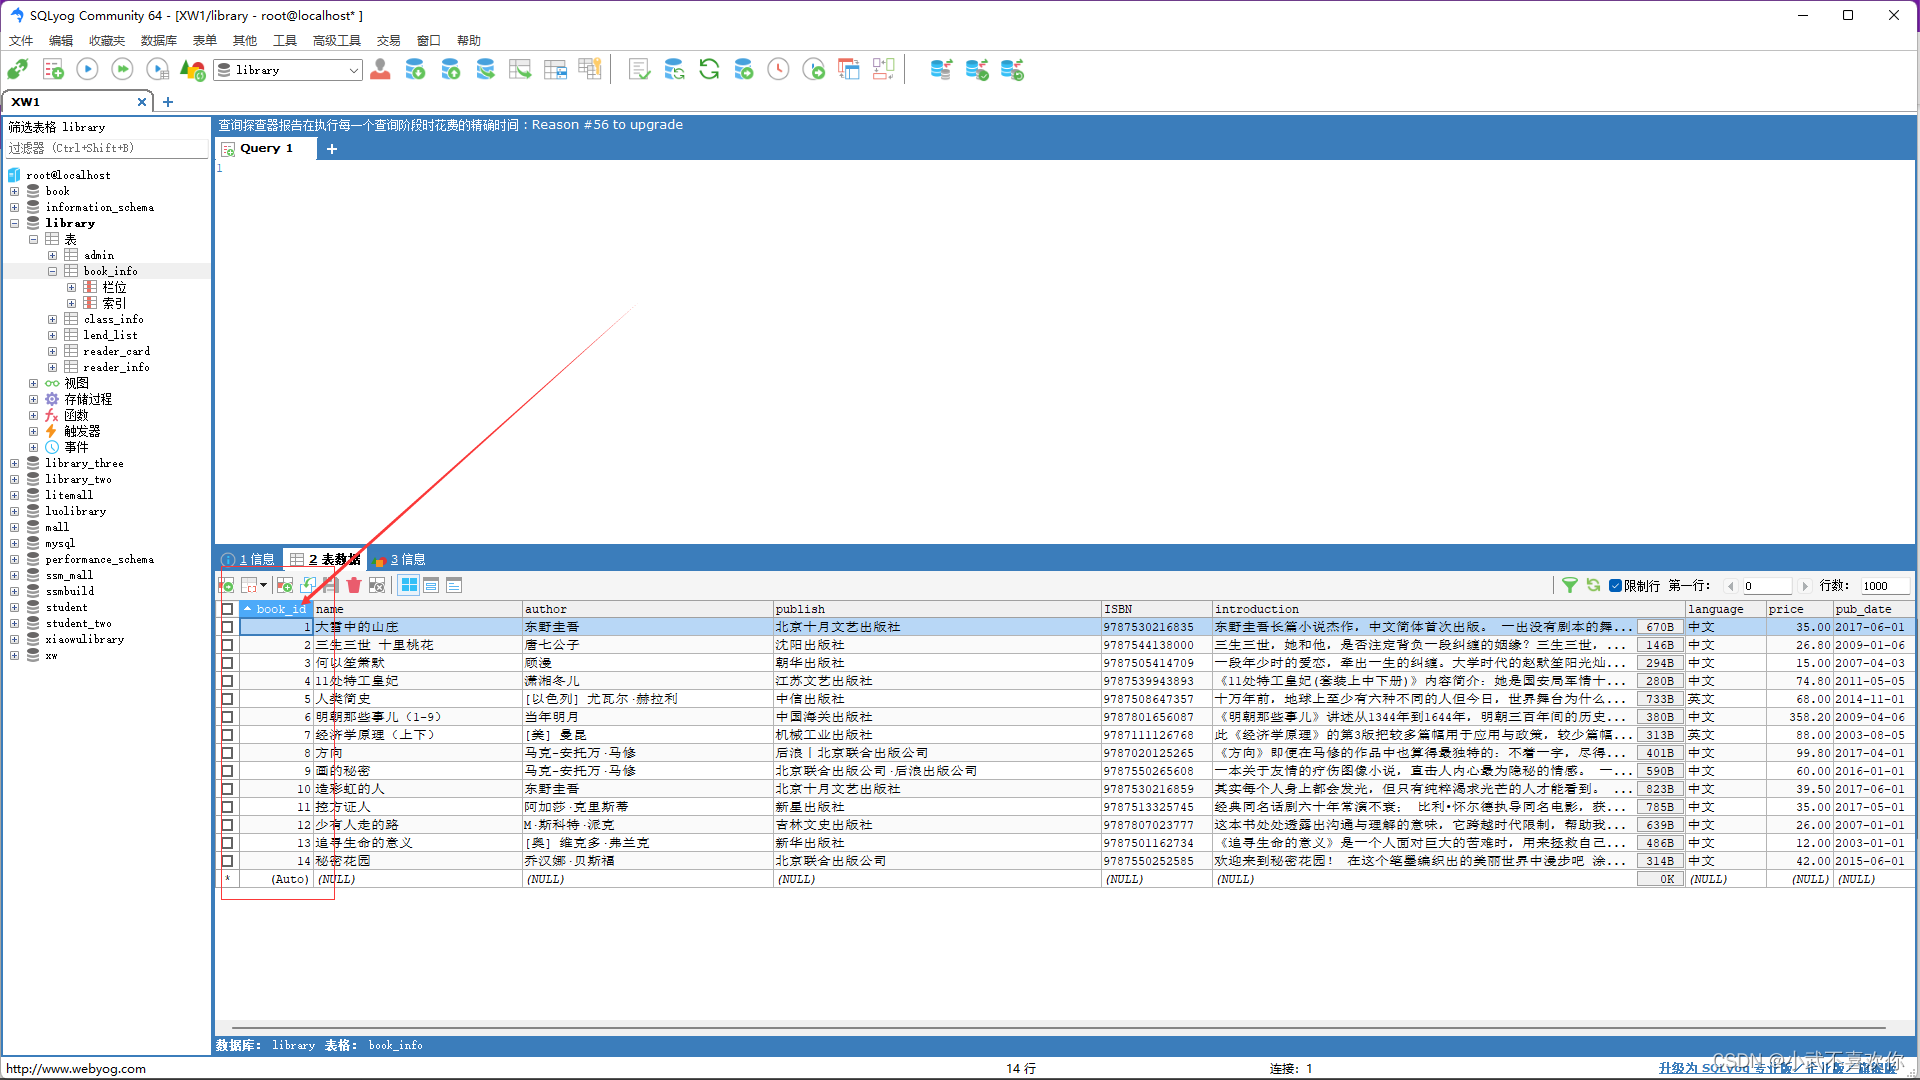Check the row checkbox for 三生三世 十里桃花
This screenshot has width=1920, height=1080.
click(227, 645)
